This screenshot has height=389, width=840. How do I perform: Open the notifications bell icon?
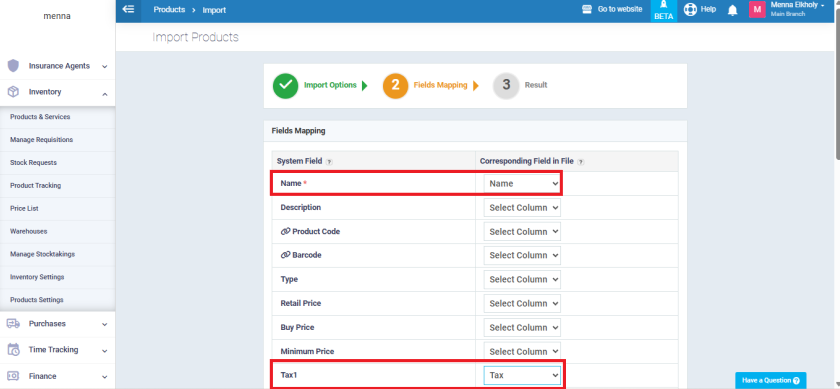pyautogui.click(x=732, y=10)
